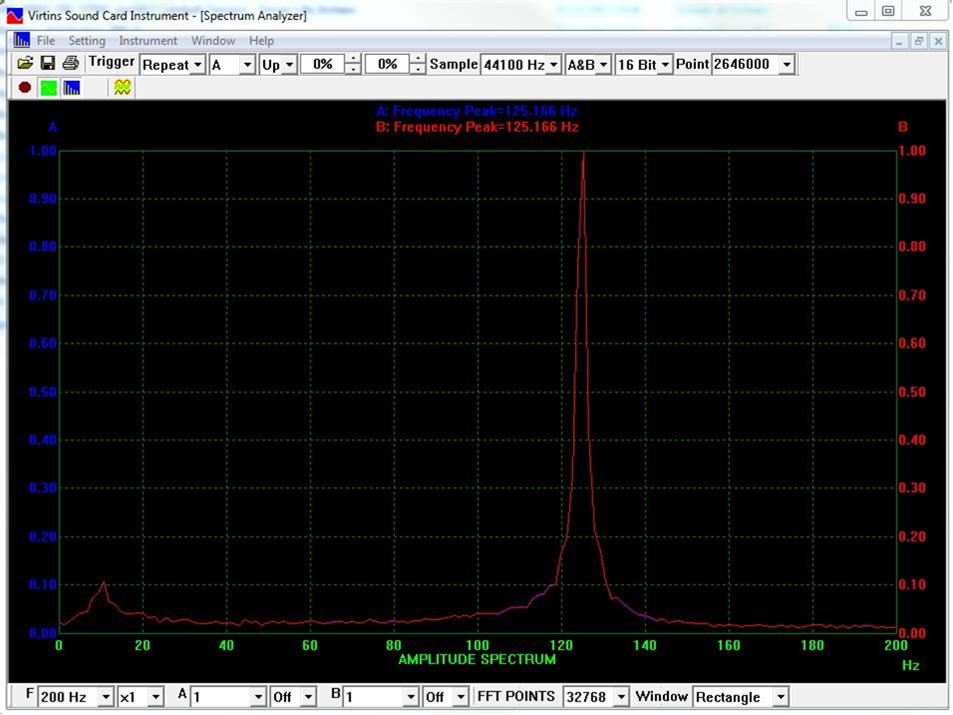The width and height of the screenshot is (953, 715).
Task: Expand the F 200 Hz range dropdown
Action: point(106,697)
